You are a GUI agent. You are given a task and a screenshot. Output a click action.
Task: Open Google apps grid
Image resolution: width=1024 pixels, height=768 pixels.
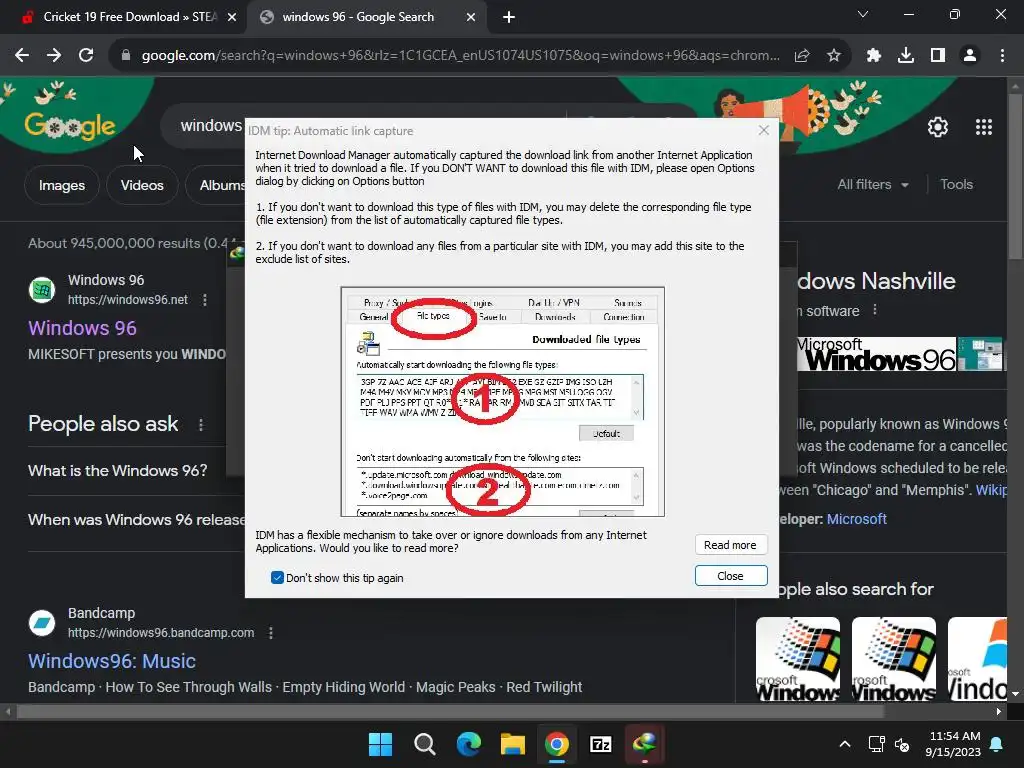[984, 127]
